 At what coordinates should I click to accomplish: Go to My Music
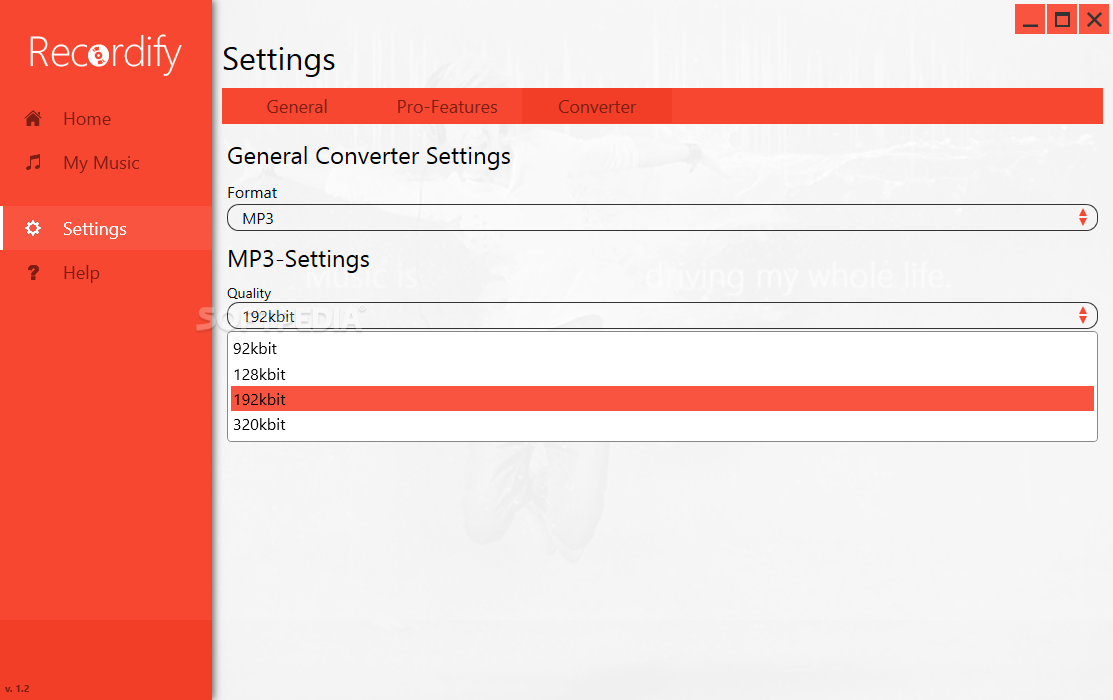pyautogui.click(x=106, y=163)
